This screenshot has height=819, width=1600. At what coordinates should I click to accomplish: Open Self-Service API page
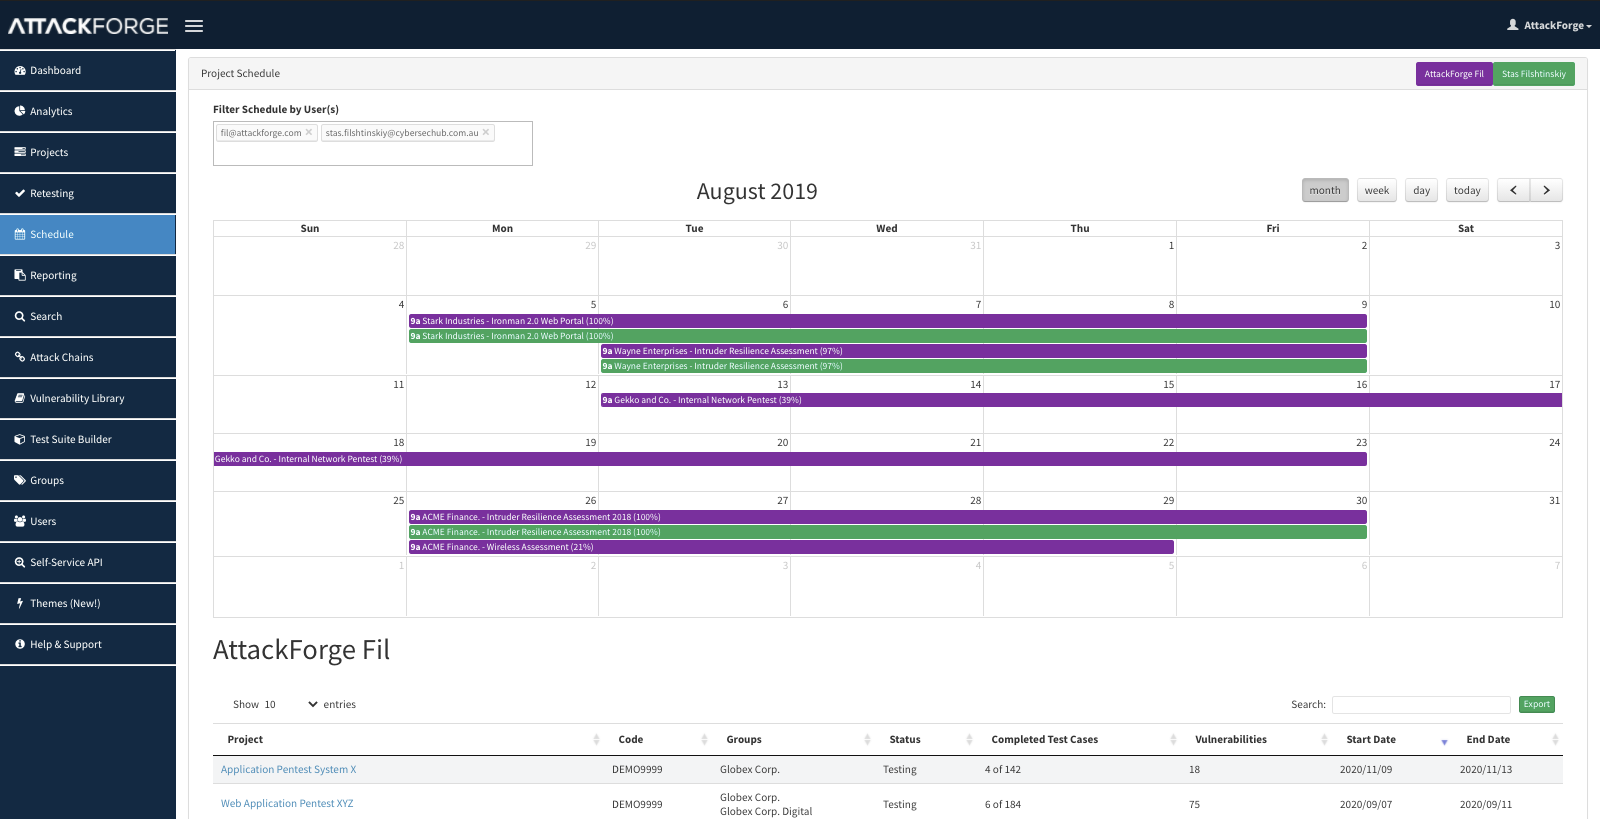88,562
